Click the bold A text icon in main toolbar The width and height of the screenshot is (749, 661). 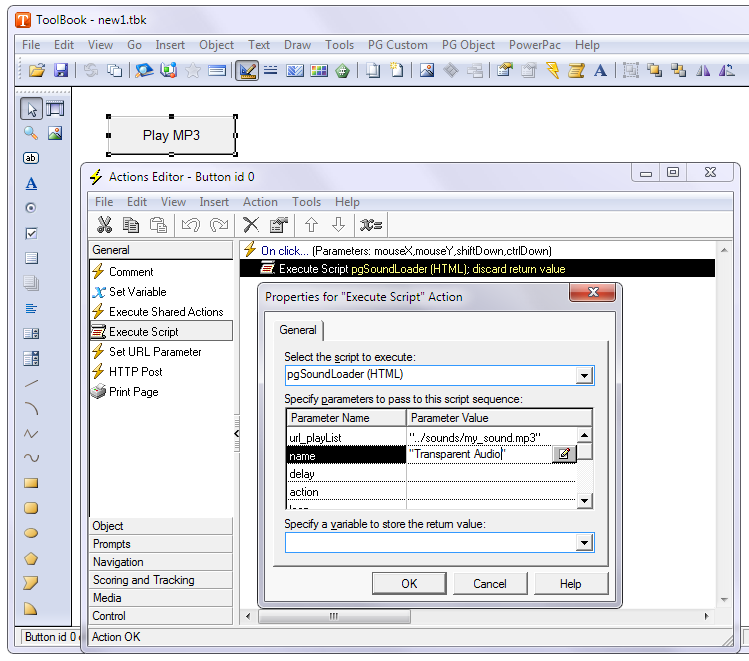(600, 71)
